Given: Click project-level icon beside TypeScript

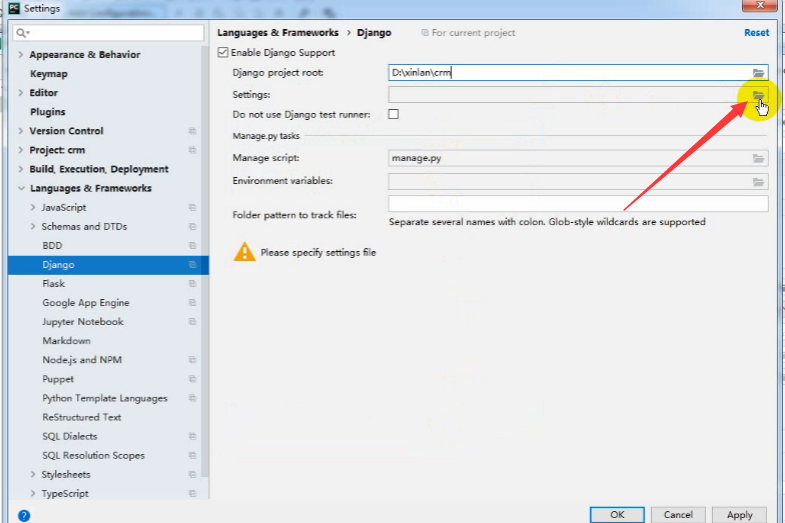Looking at the screenshot, I should [192, 493].
